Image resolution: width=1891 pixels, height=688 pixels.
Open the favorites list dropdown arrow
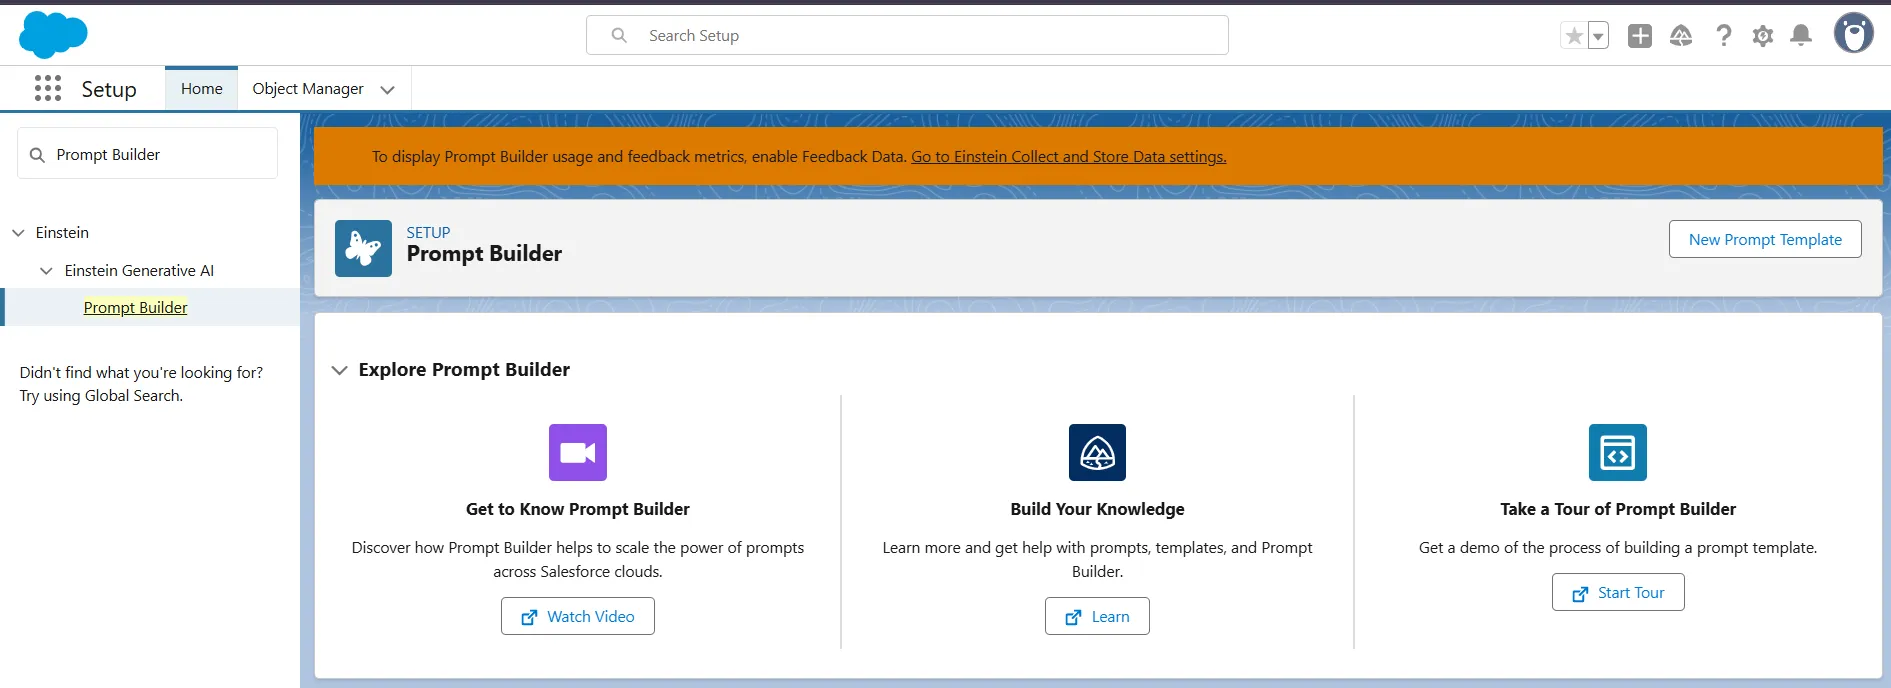(1598, 36)
